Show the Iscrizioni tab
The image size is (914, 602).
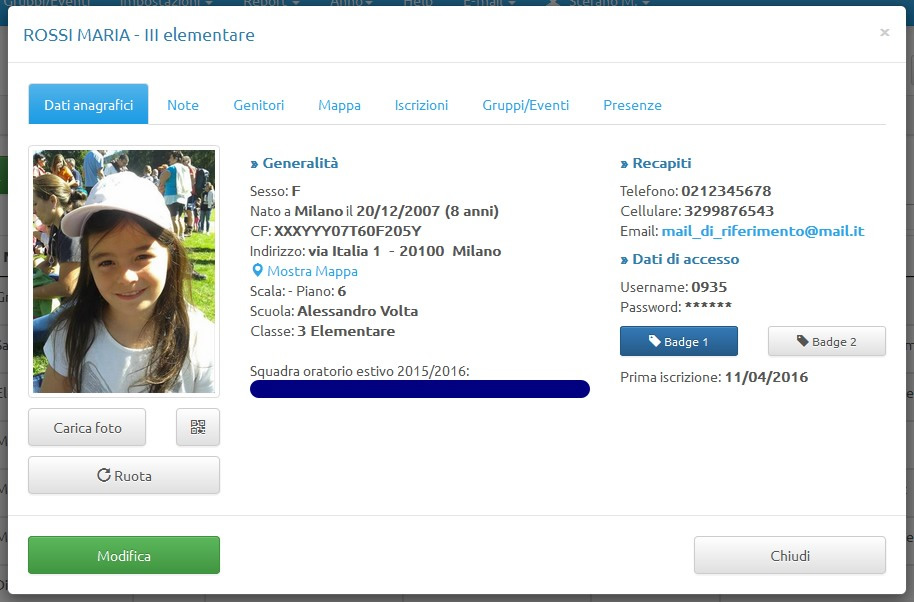pos(421,105)
